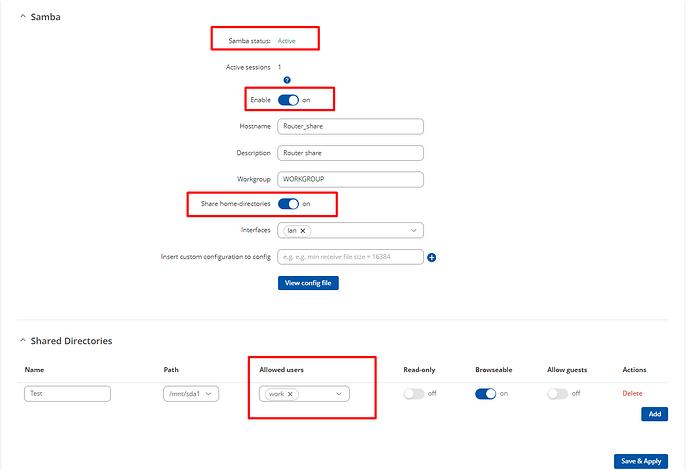Click the Save & Apply button
The width and height of the screenshot is (690, 470).
pos(641,461)
